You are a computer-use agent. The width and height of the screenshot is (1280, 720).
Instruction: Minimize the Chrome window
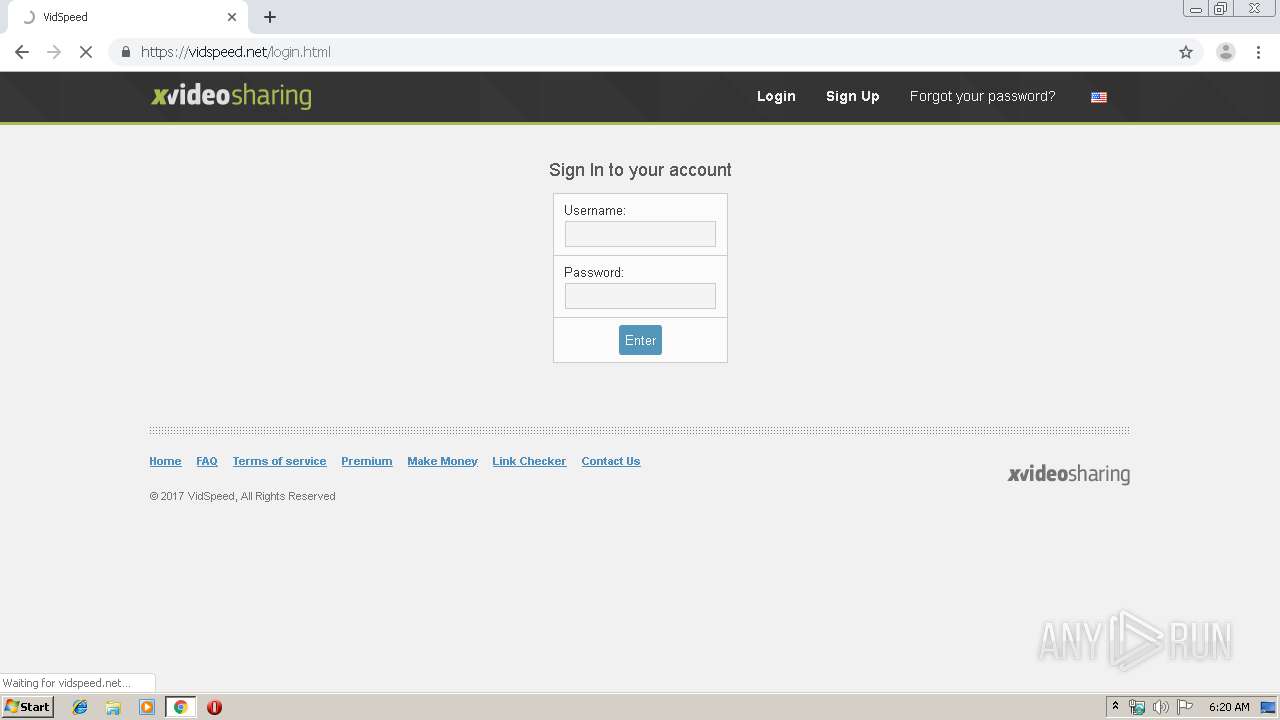(x=1196, y=9)
